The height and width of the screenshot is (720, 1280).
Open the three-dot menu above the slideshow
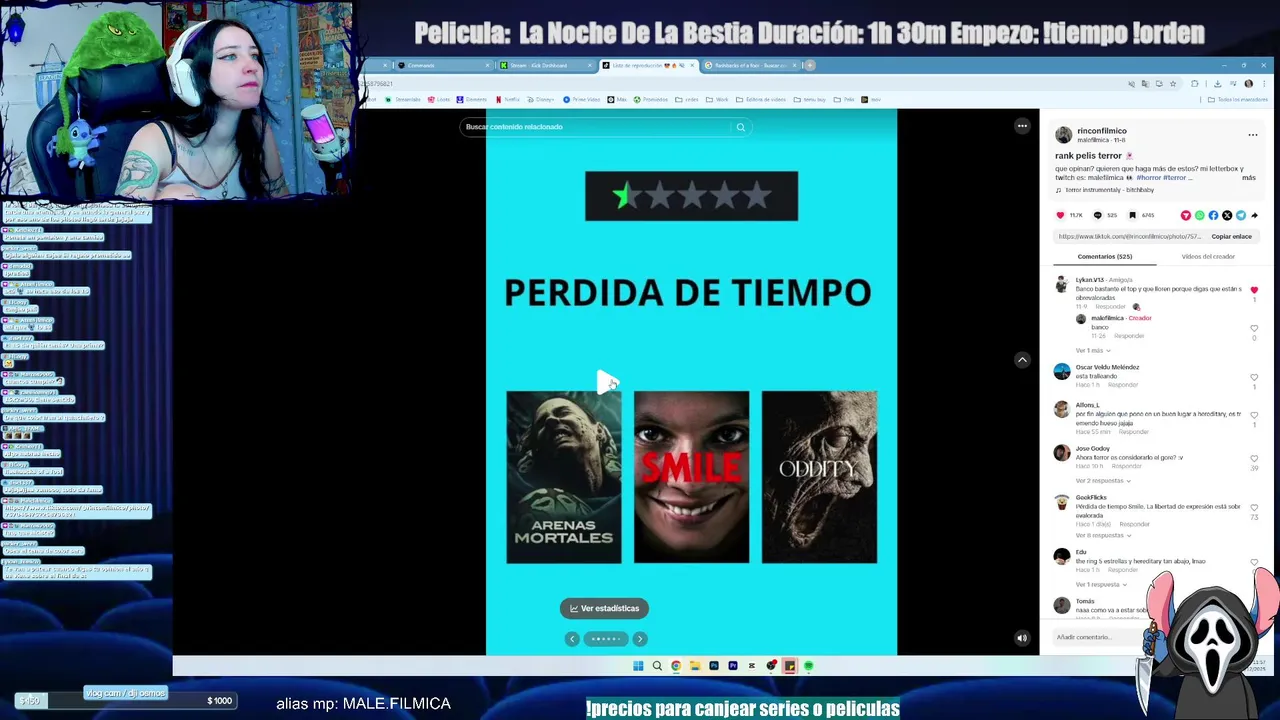click(1022, 126)
